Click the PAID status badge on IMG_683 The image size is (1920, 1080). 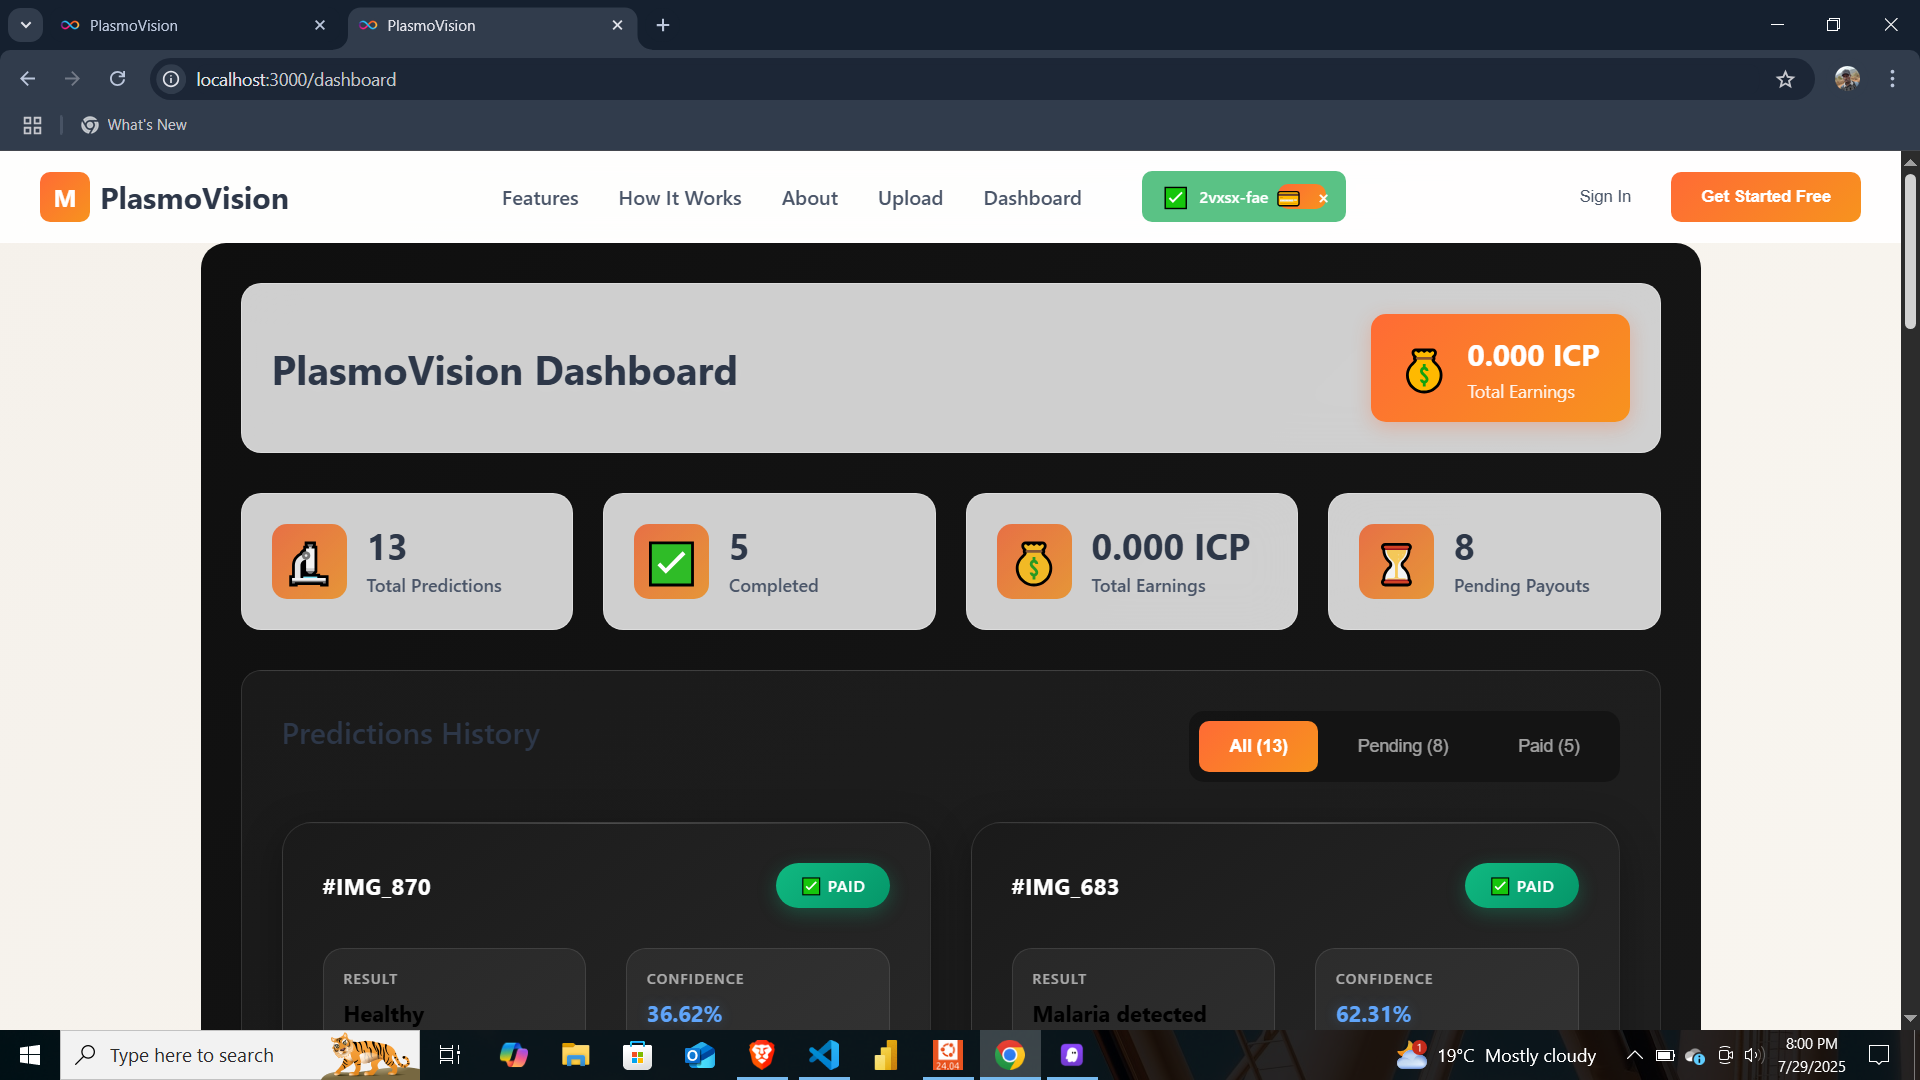coord(1521,886)
